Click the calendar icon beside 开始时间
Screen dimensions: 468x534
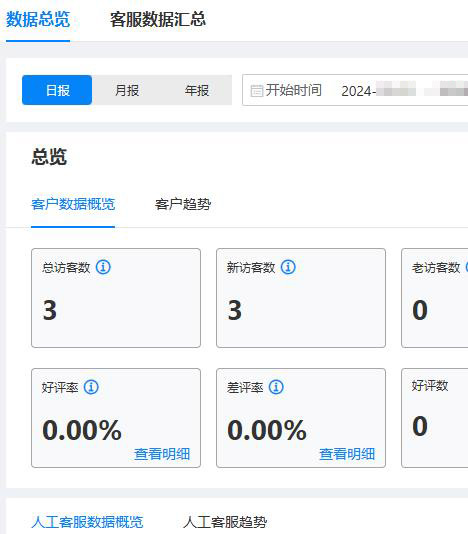(x=256, y=91)
